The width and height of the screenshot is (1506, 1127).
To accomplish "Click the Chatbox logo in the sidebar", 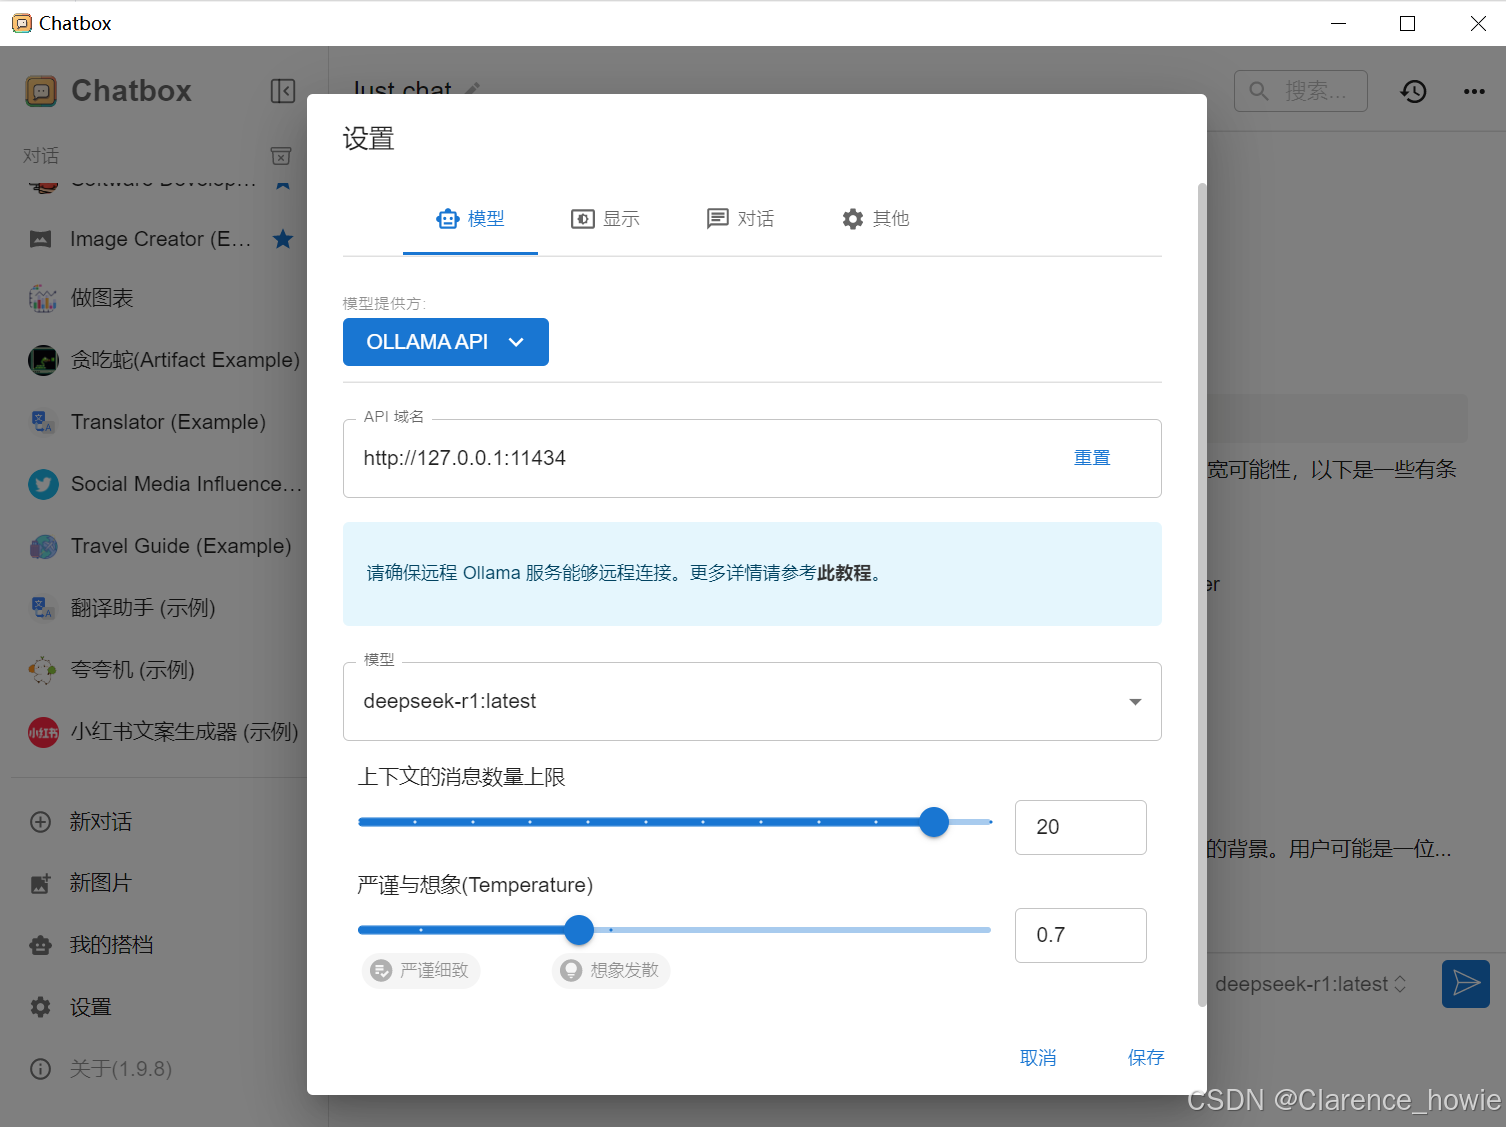I will (x=41, y=91).
